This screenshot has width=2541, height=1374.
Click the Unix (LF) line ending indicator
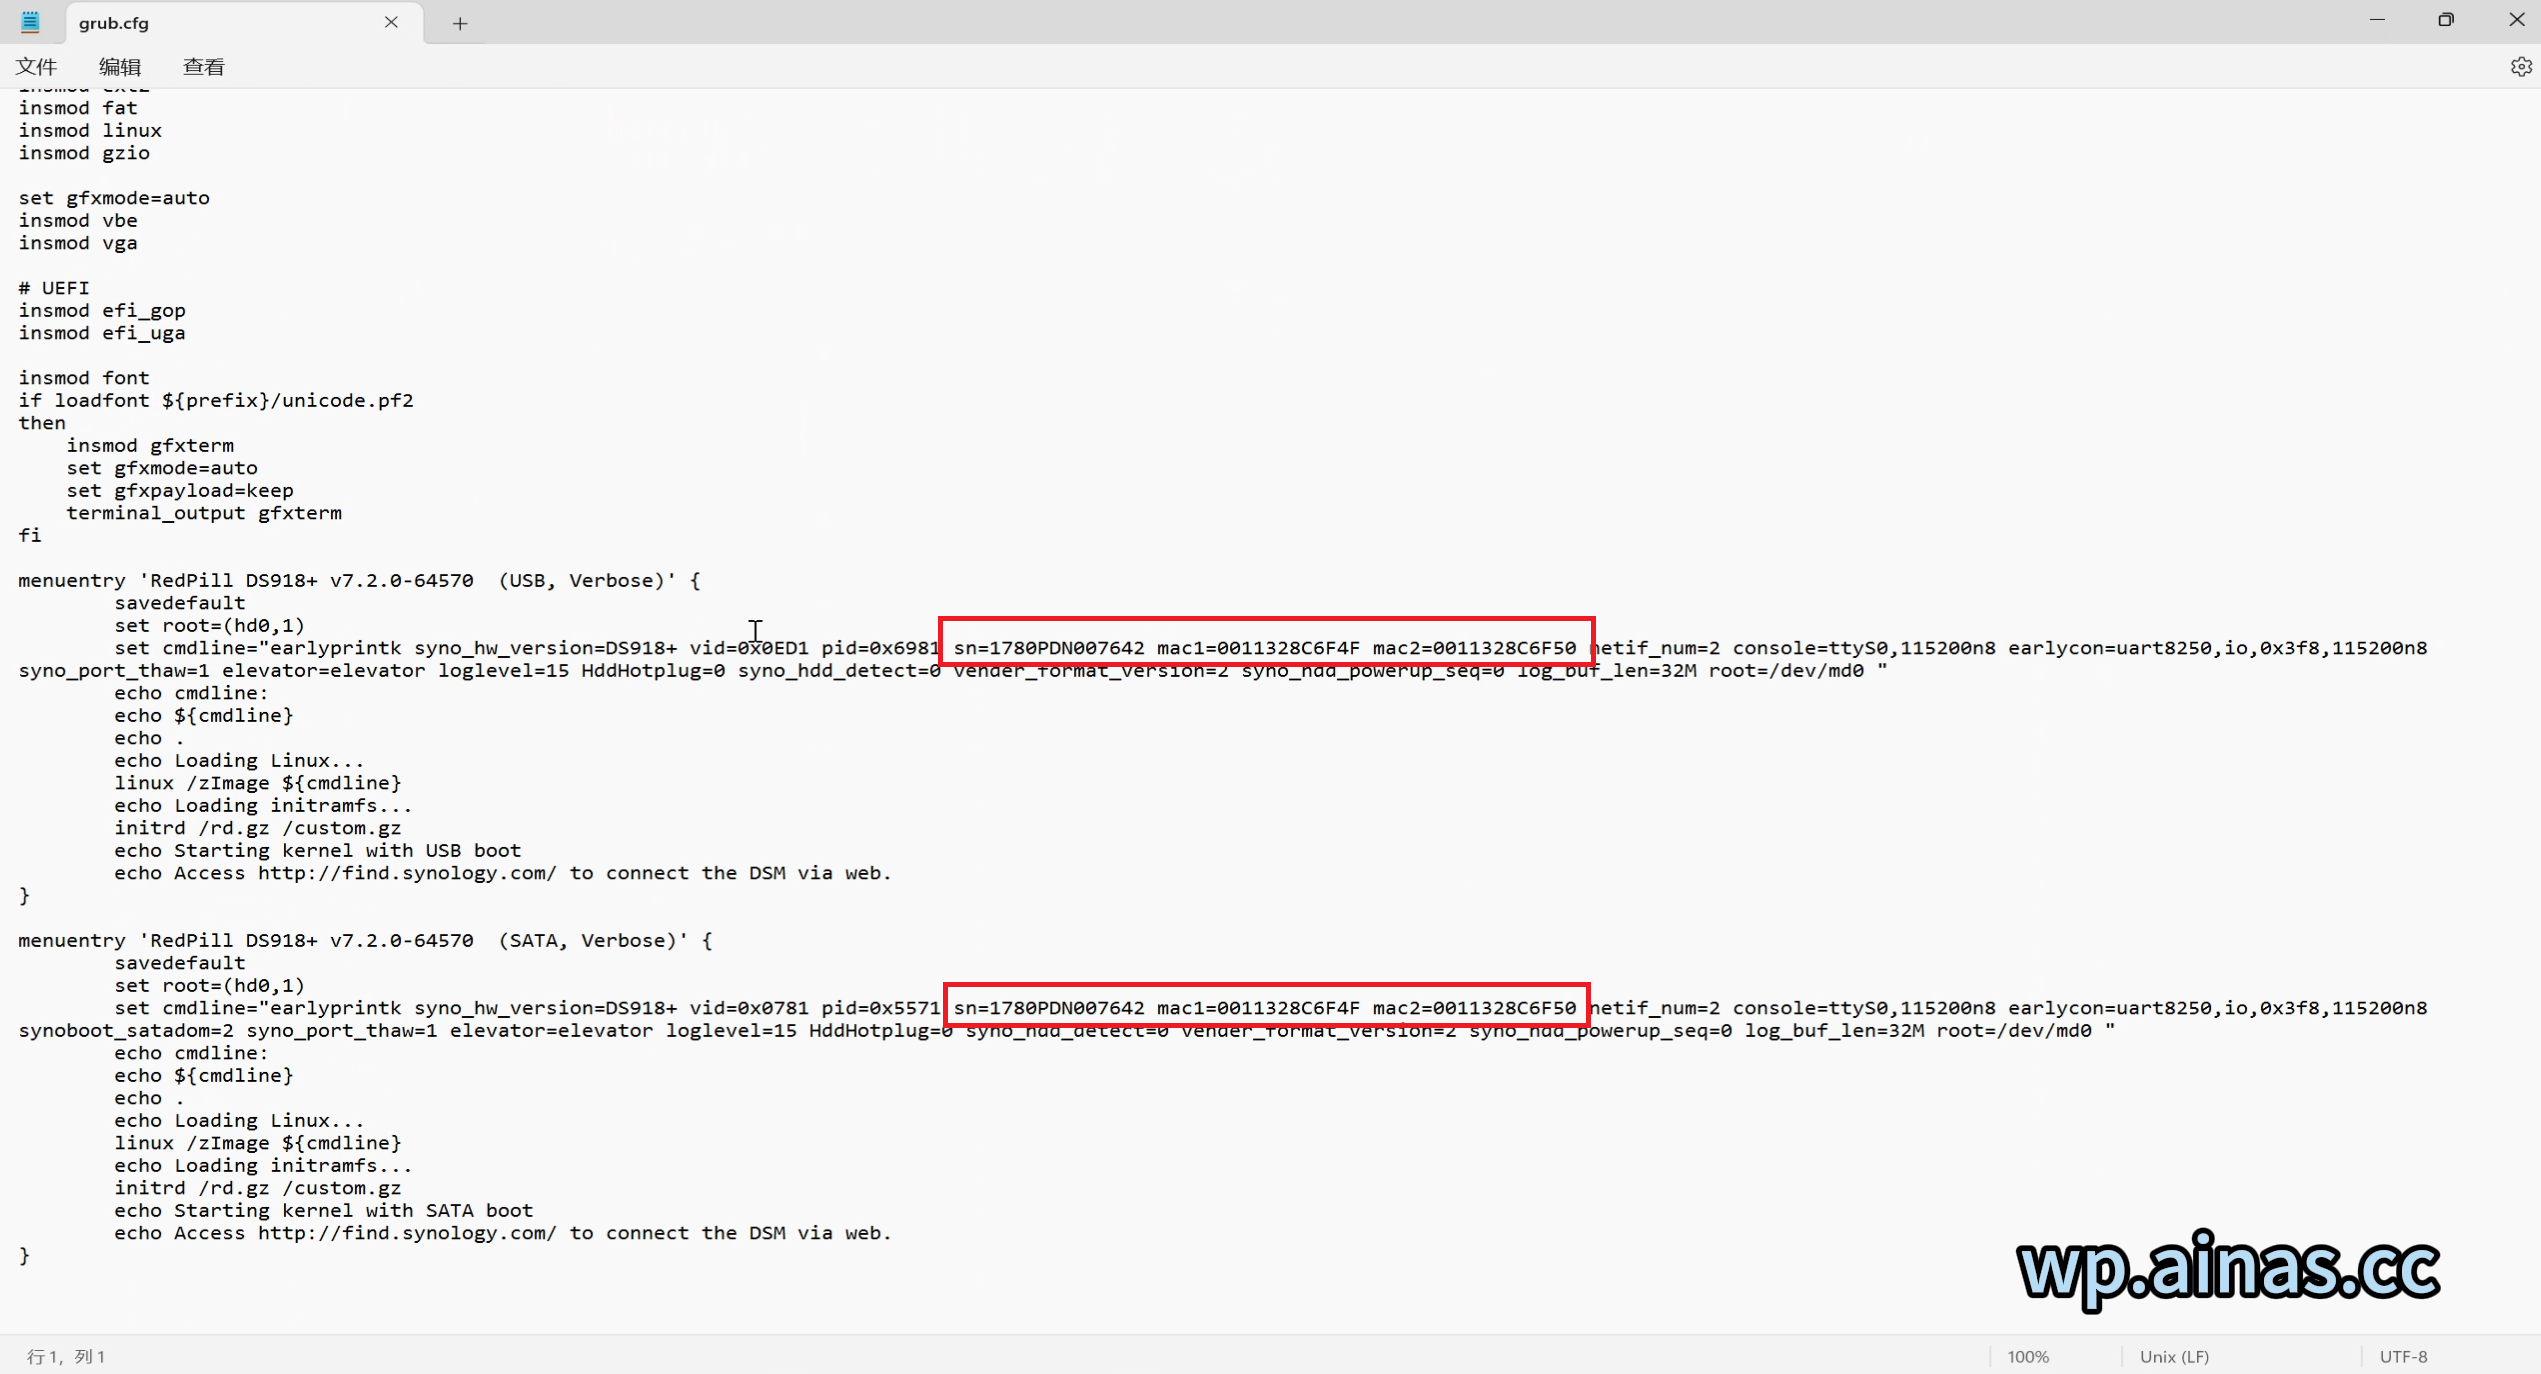[x=2173, y=1356]
